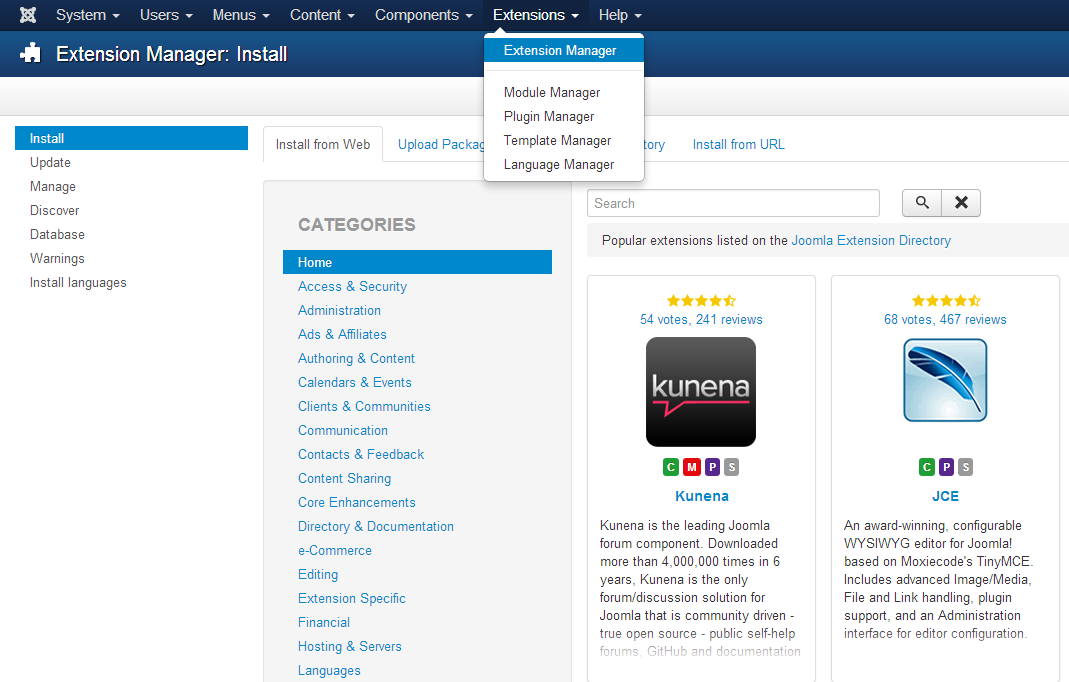Viewport: 1069px width, 682px height.
Task: Select Extension Manager from the menu
Action: click(x=564, y=50)
